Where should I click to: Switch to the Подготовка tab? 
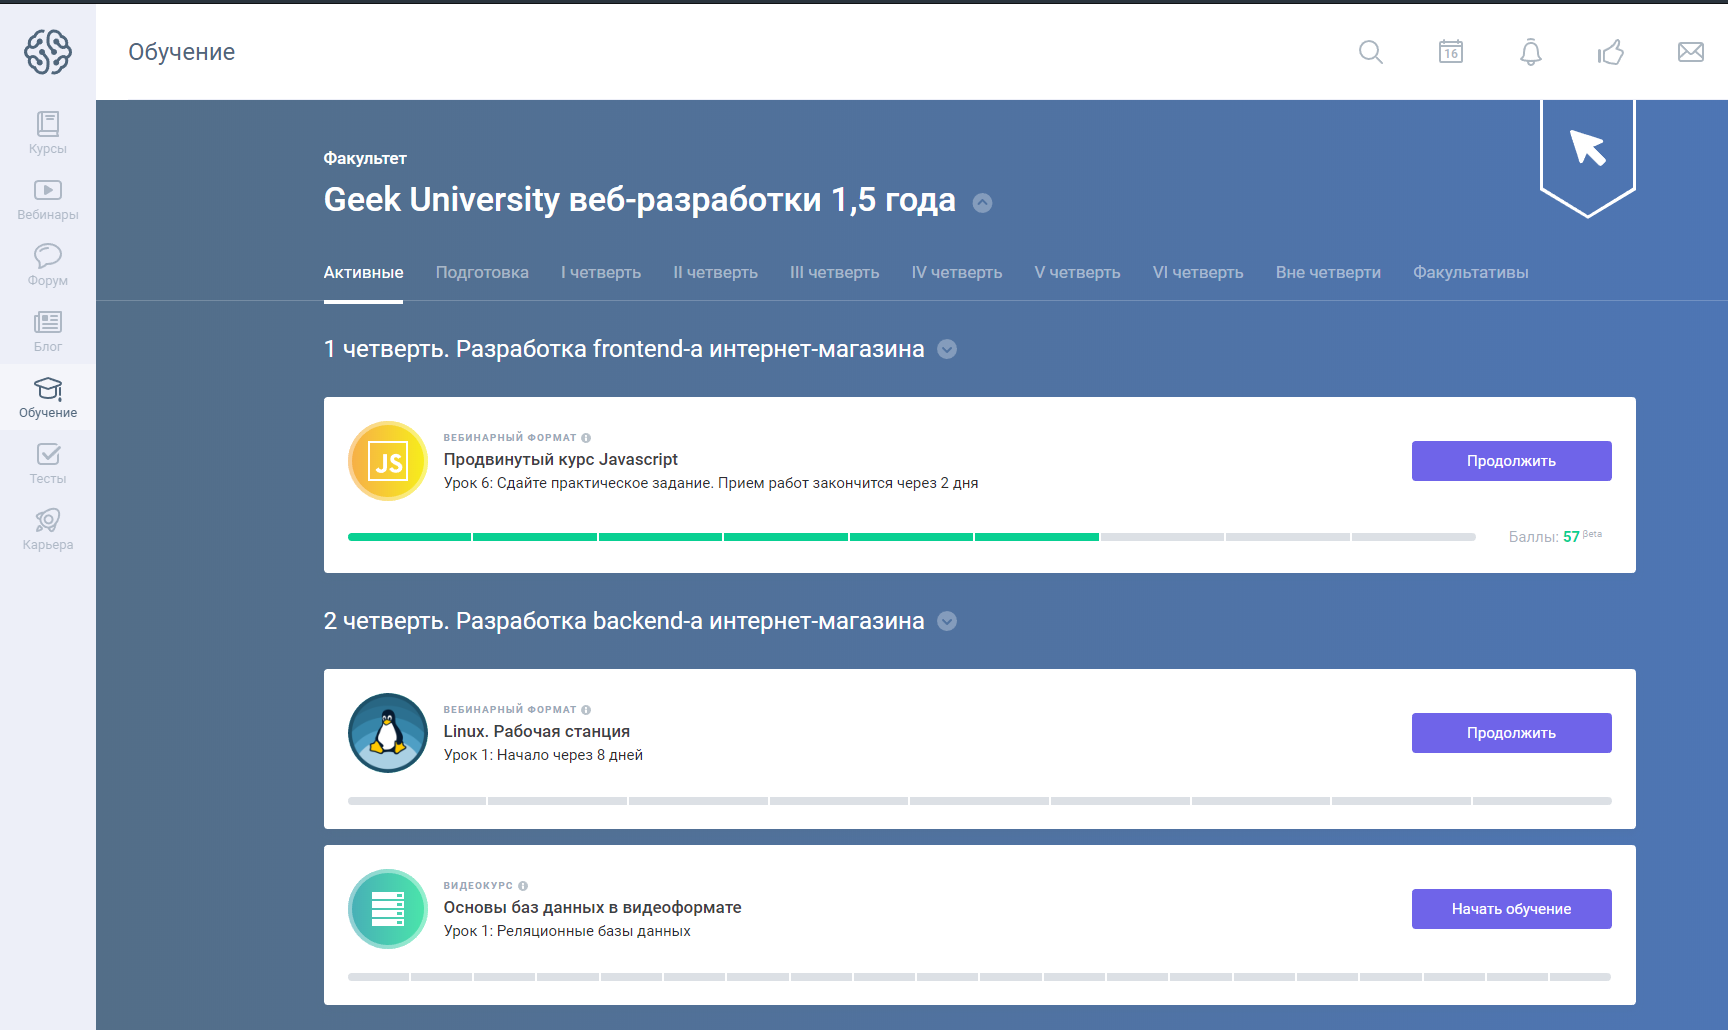[x=482, y=272]
